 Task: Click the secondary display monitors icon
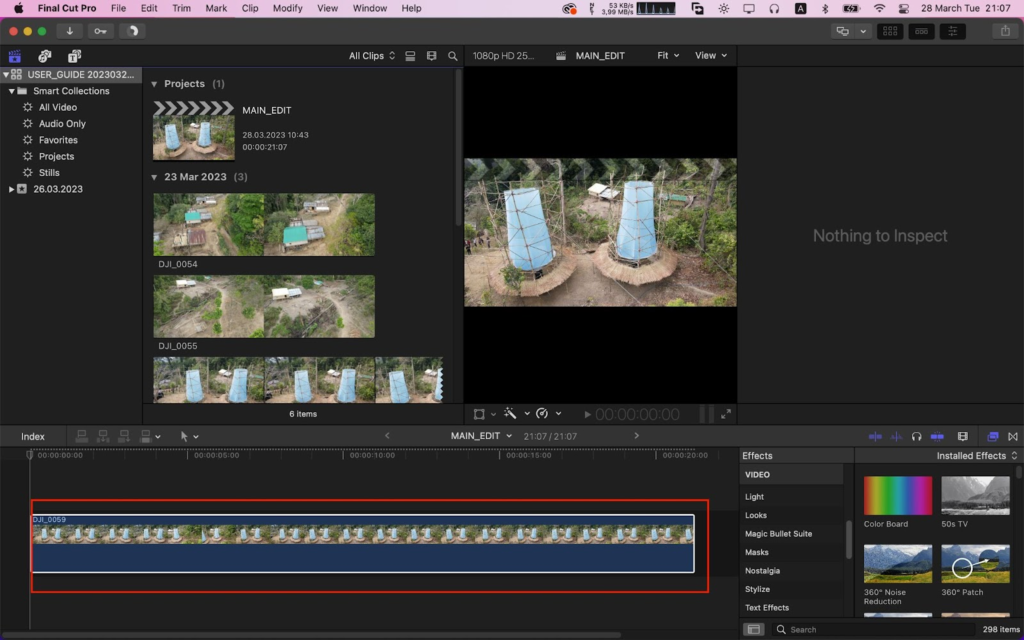click(843, 31)
